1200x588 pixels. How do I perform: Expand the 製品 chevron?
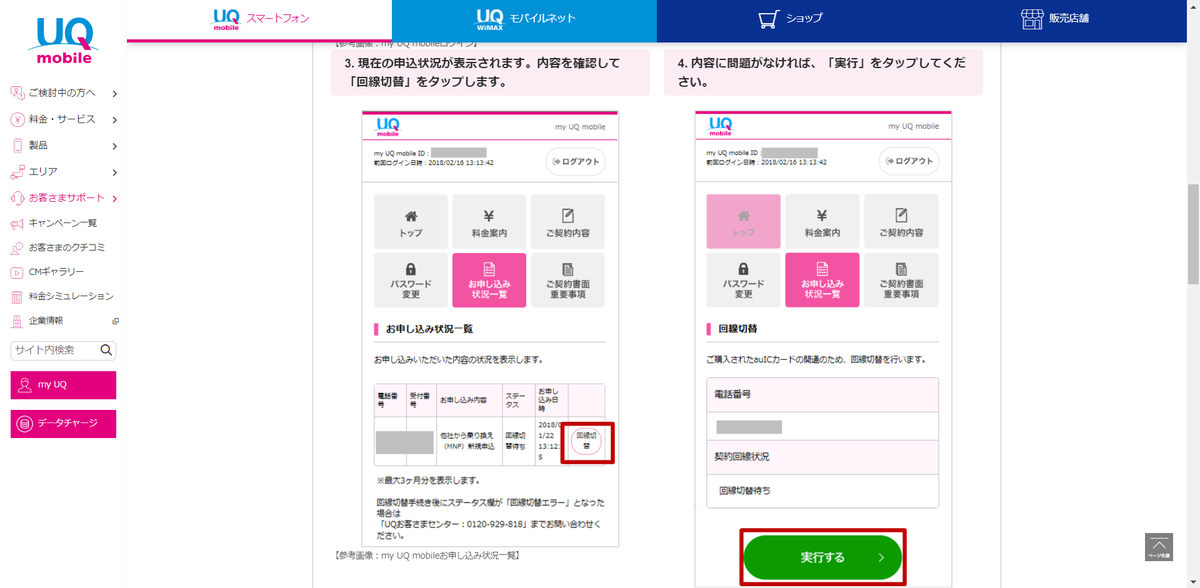(115, 146)
